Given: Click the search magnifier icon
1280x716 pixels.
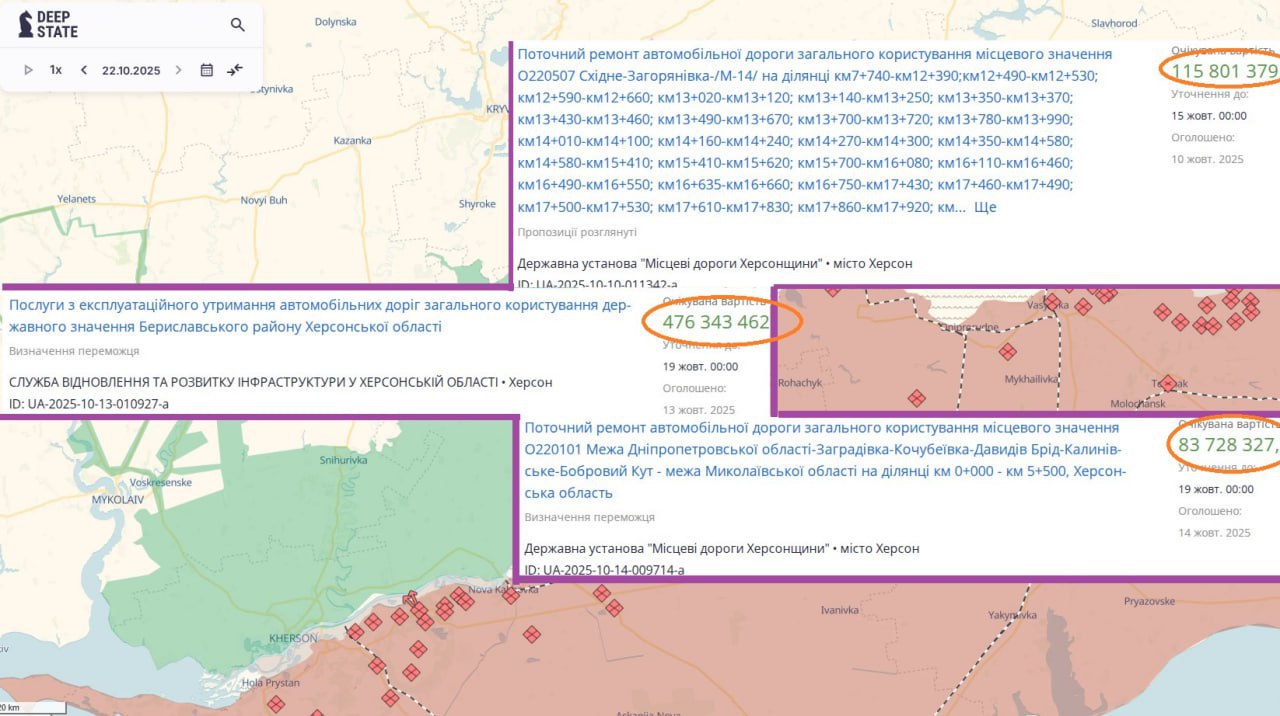Looking at the screenshot, I should coord(237,25).
